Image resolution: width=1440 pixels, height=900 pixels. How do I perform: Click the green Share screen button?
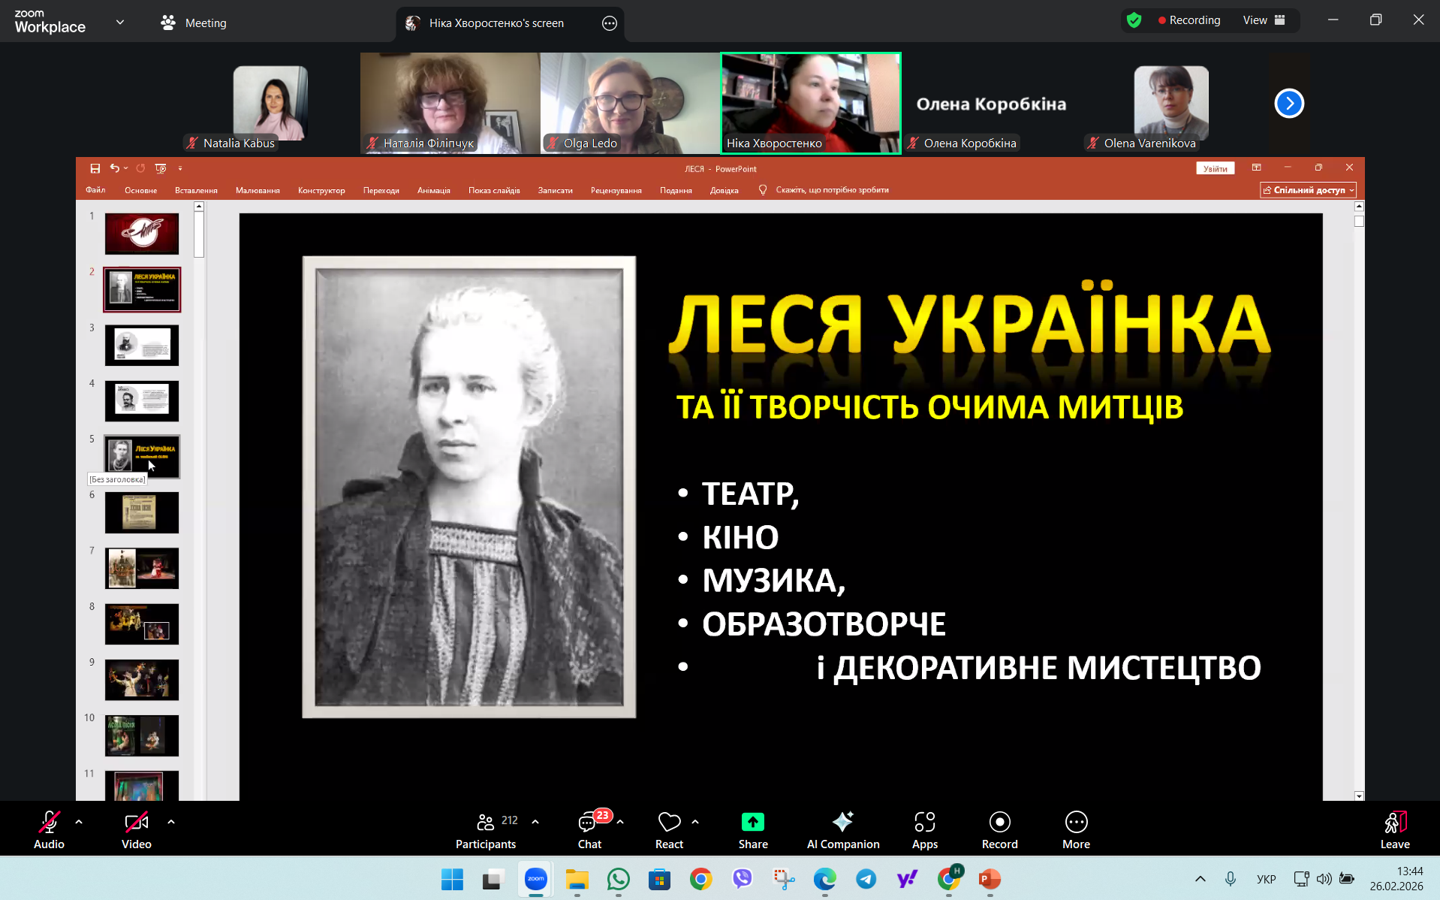(752, 829)
